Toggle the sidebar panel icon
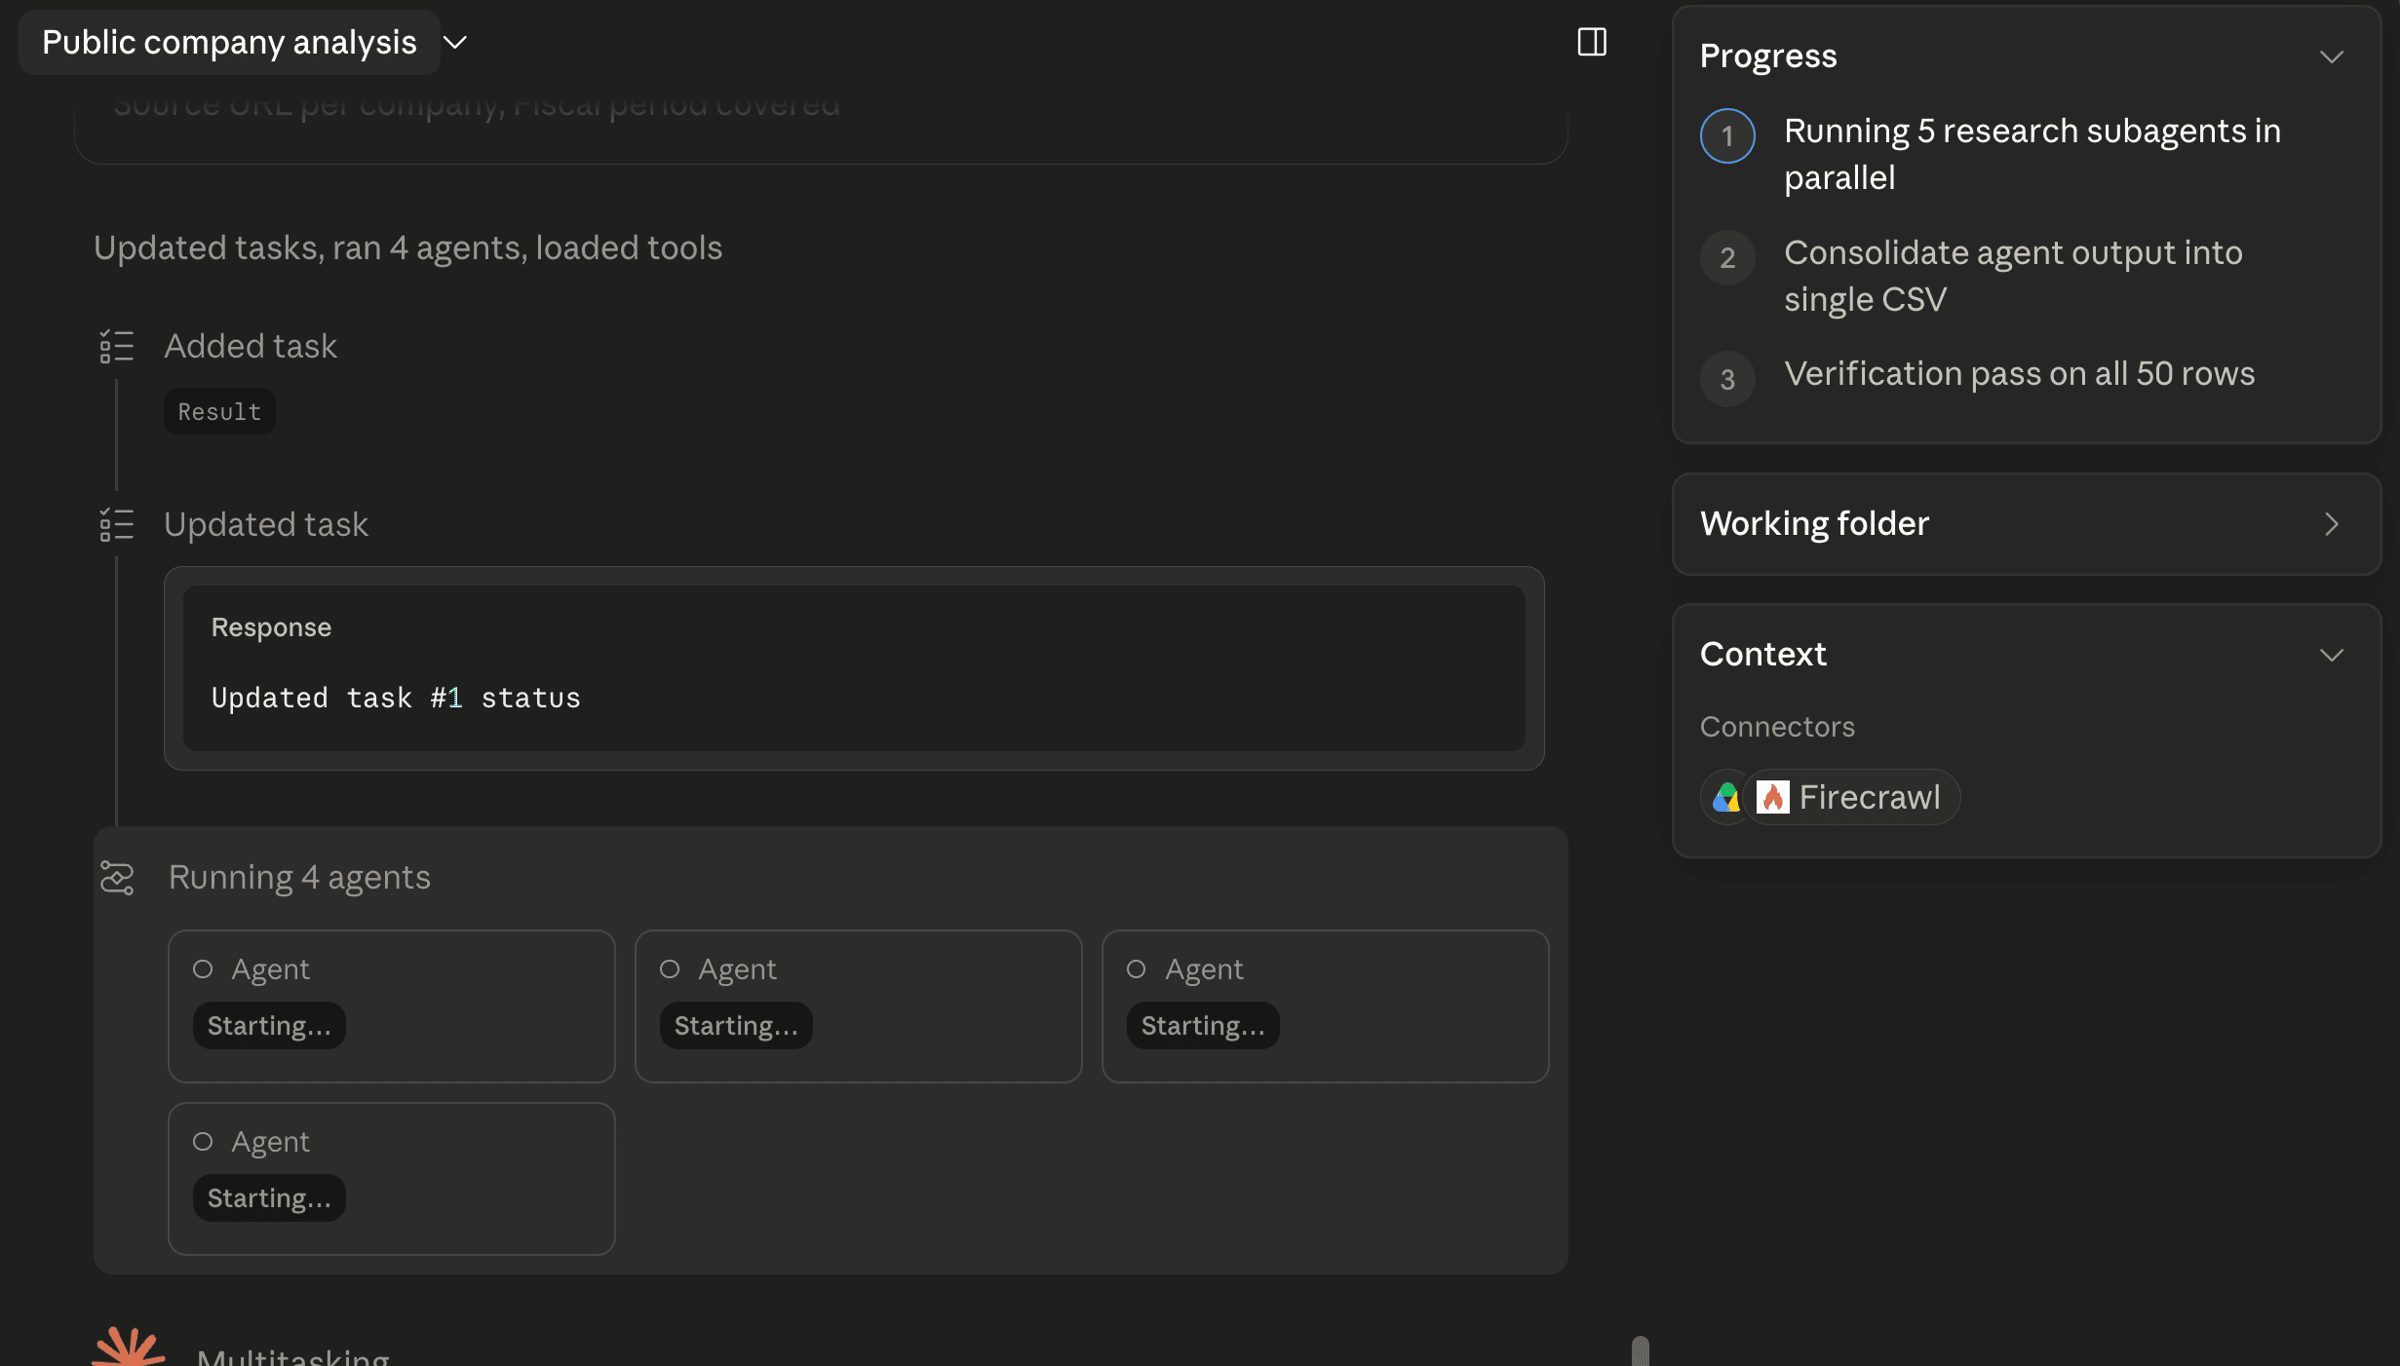Viewport: 2400px width, 1366px height. 1592,42
